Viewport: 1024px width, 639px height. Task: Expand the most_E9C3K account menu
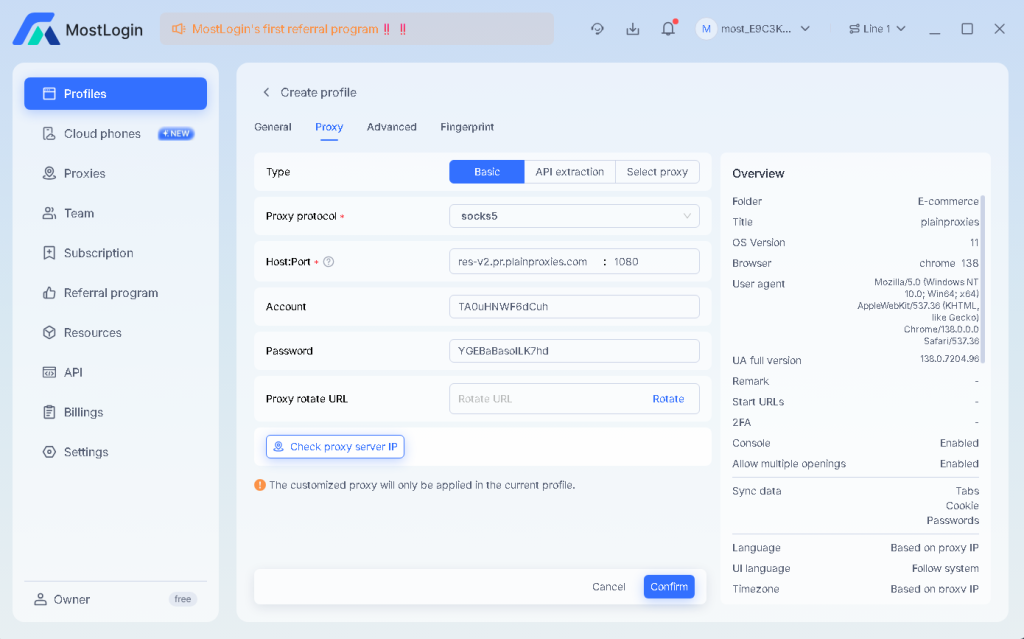click(x=754, y=29)
